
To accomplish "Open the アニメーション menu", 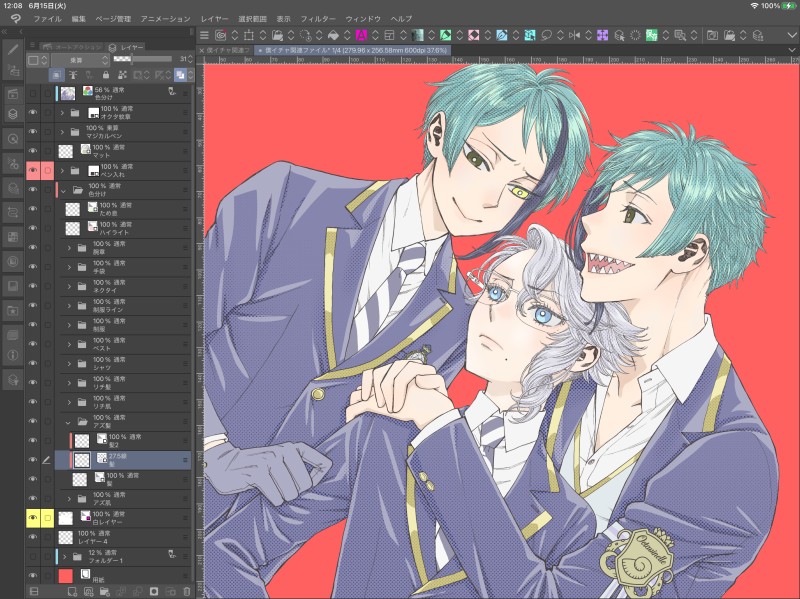I will (x=165, y=19).
